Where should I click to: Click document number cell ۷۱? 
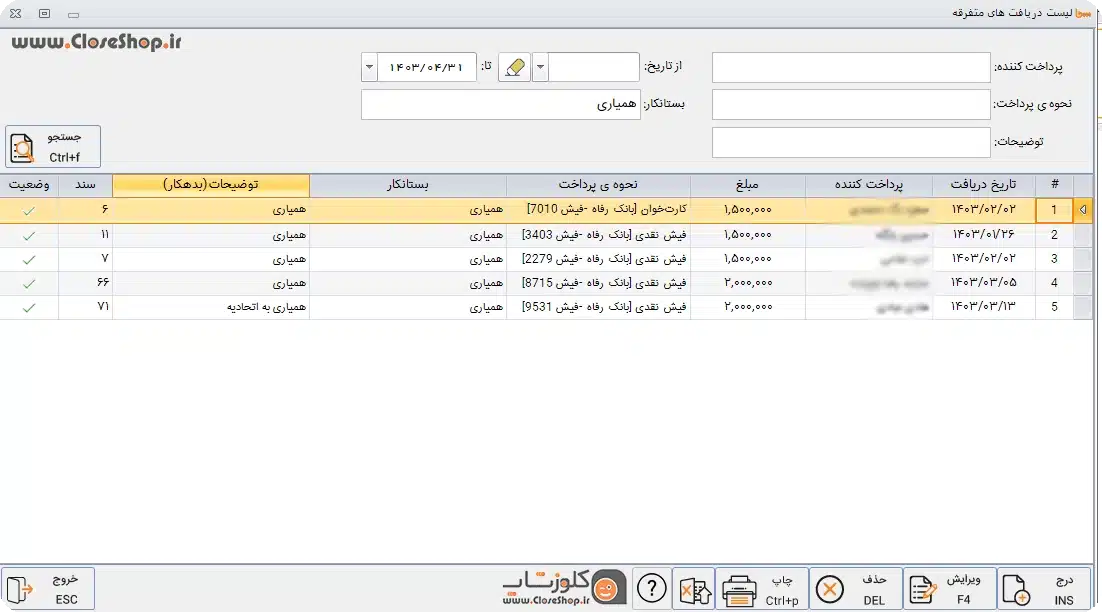point(85,306)
